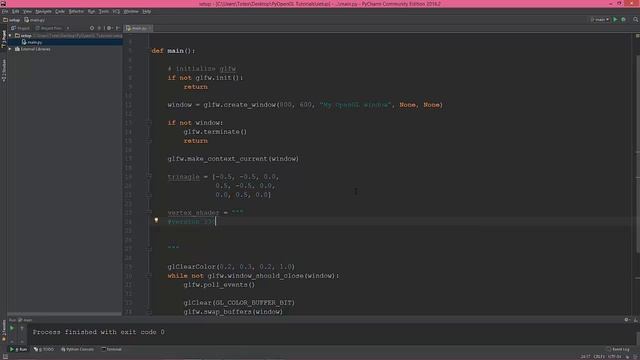Click the intention lightbulb in editor gutter
This screenshot has width=640, height=360.
(x=156, y=220)
